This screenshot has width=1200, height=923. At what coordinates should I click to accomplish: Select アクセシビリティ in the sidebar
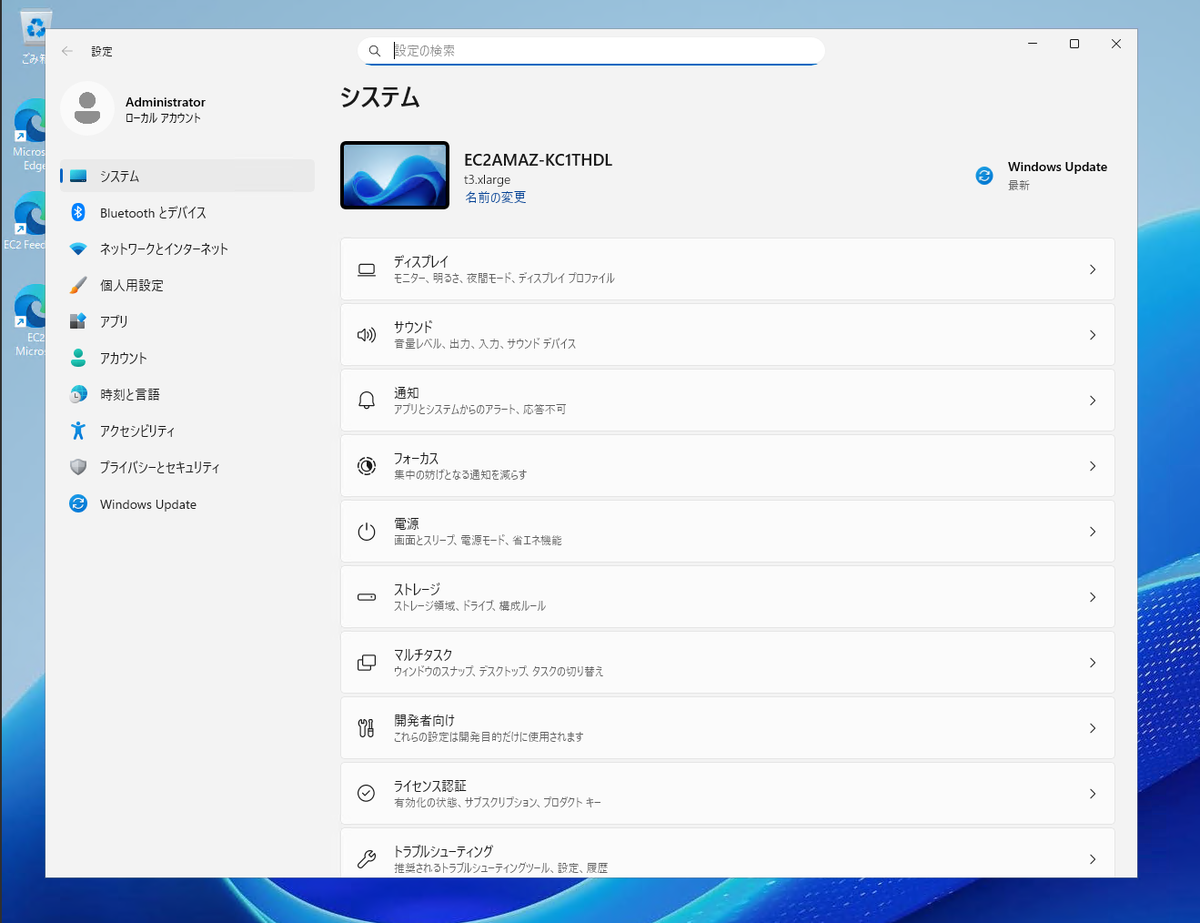(x=187, y=431)
